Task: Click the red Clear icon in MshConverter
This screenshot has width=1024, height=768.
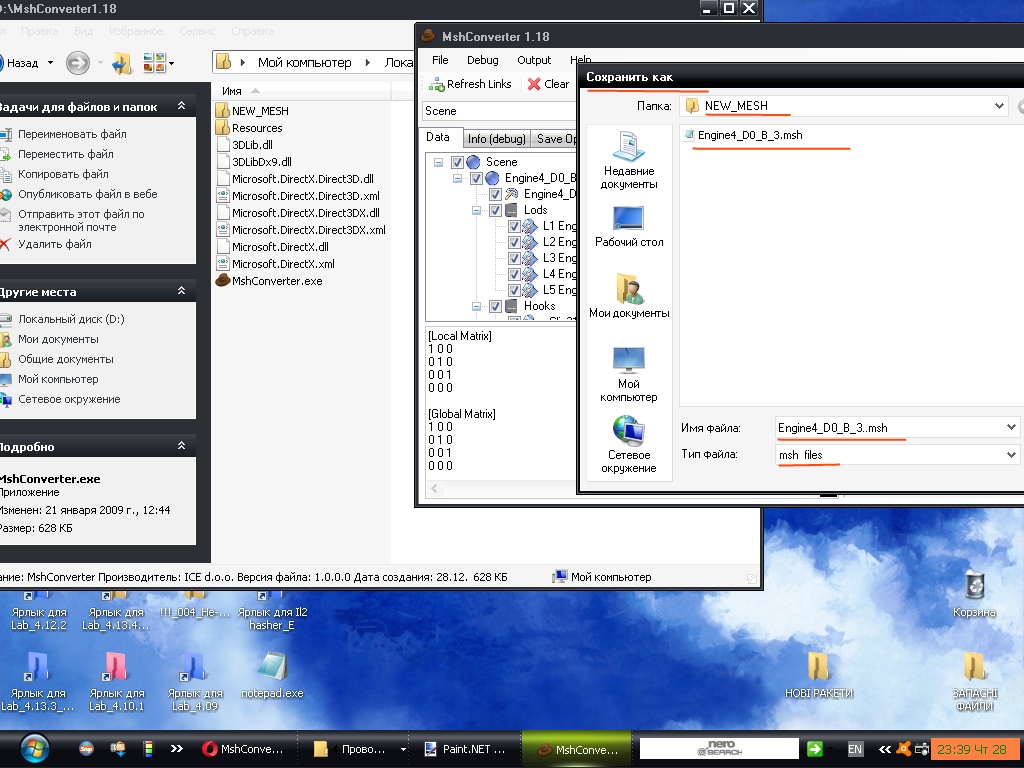Action: tap(534, 84)
